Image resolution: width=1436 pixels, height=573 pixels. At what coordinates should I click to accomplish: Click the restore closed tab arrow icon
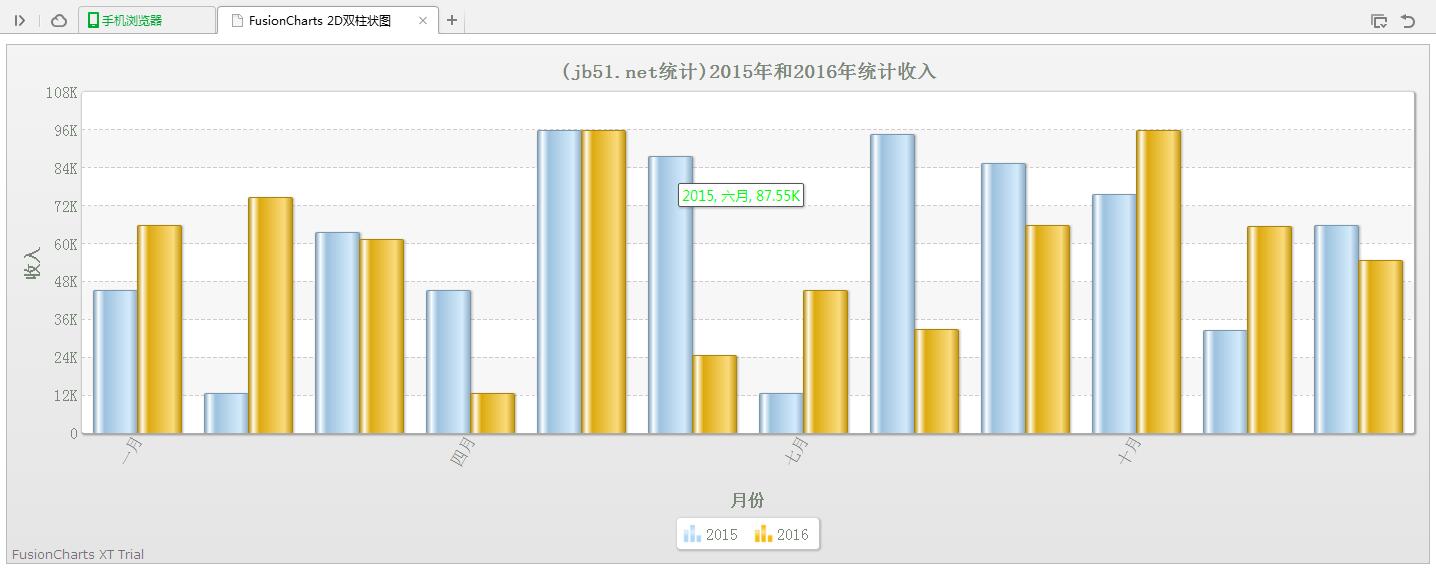click(1408, 21)
